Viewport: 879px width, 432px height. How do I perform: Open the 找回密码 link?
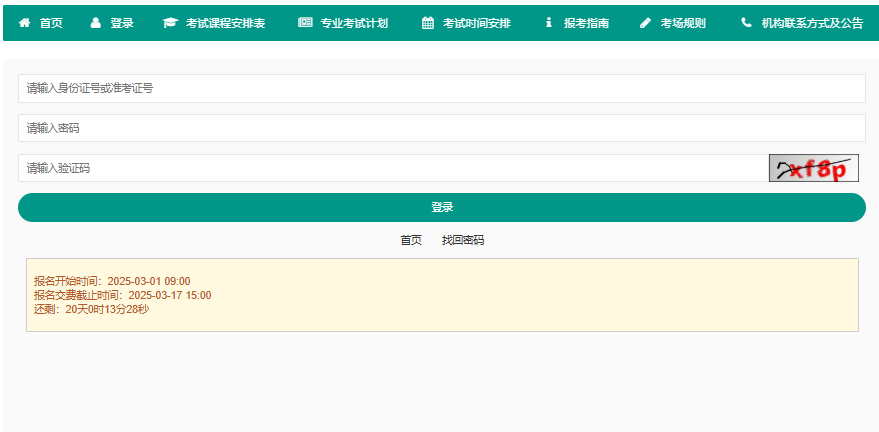(463, 240)
